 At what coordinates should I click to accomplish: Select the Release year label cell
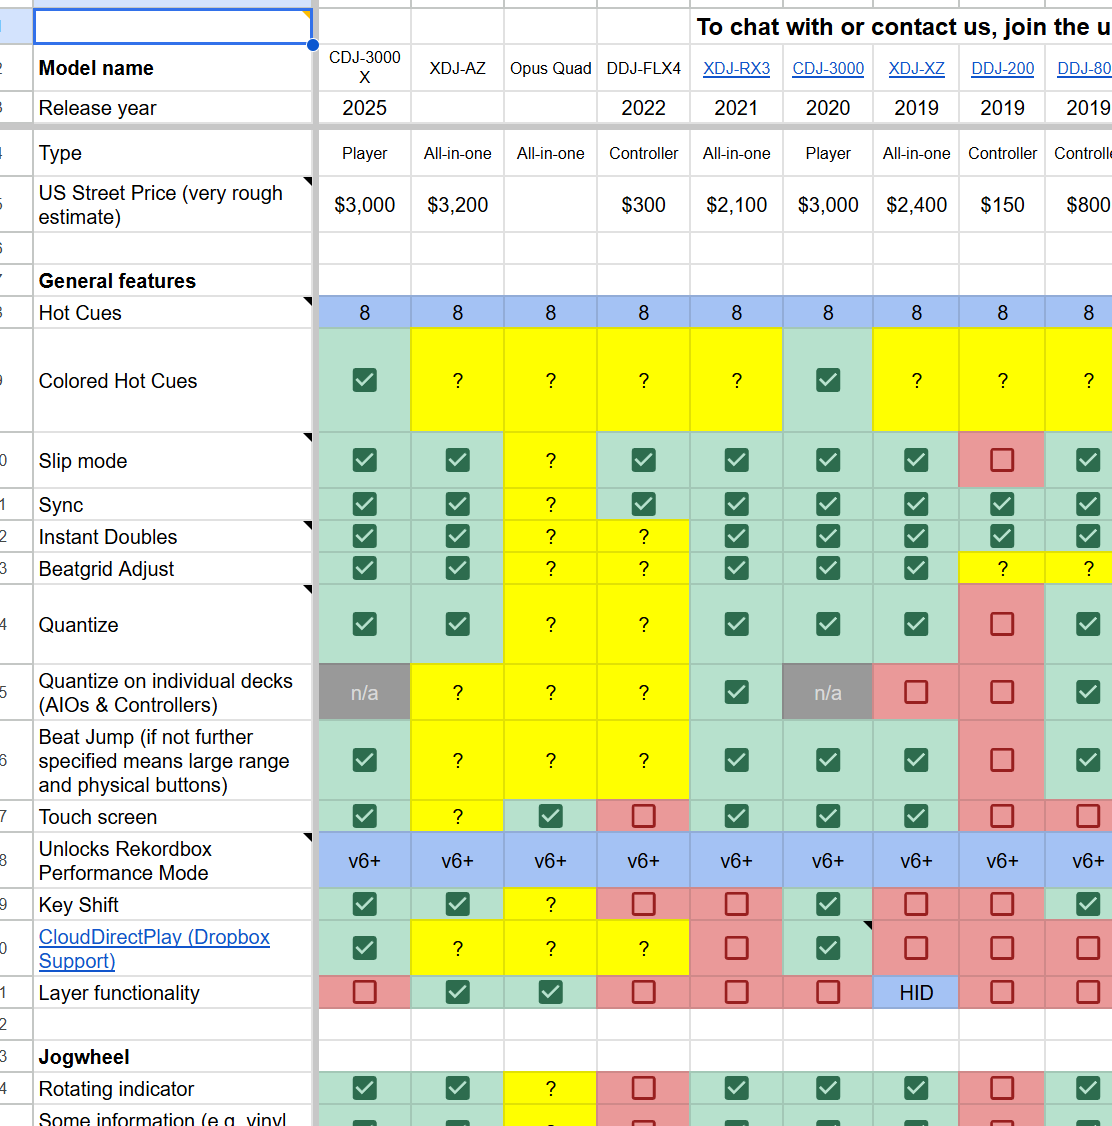[172, 108]
